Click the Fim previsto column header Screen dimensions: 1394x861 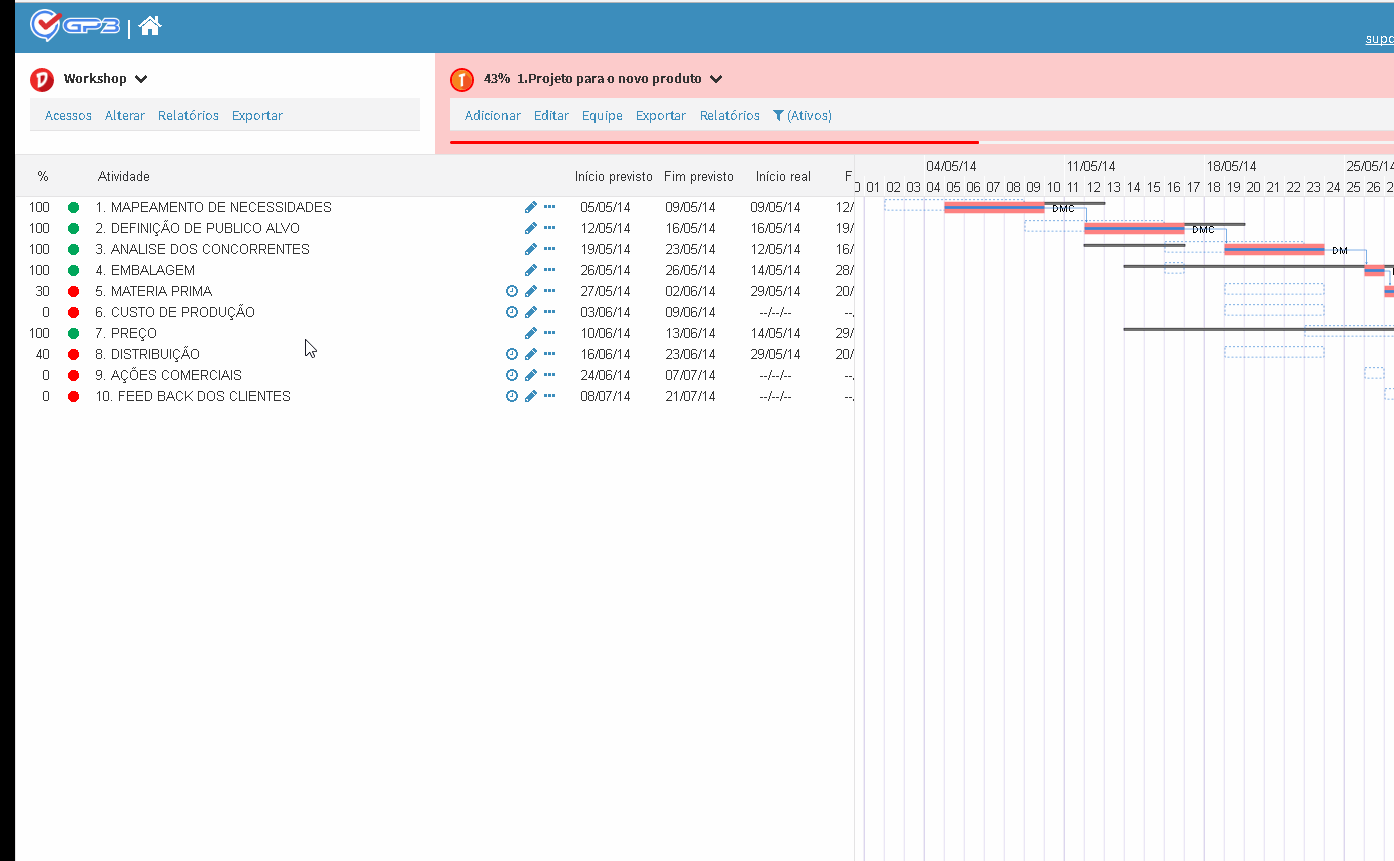(x=699, y=177)
